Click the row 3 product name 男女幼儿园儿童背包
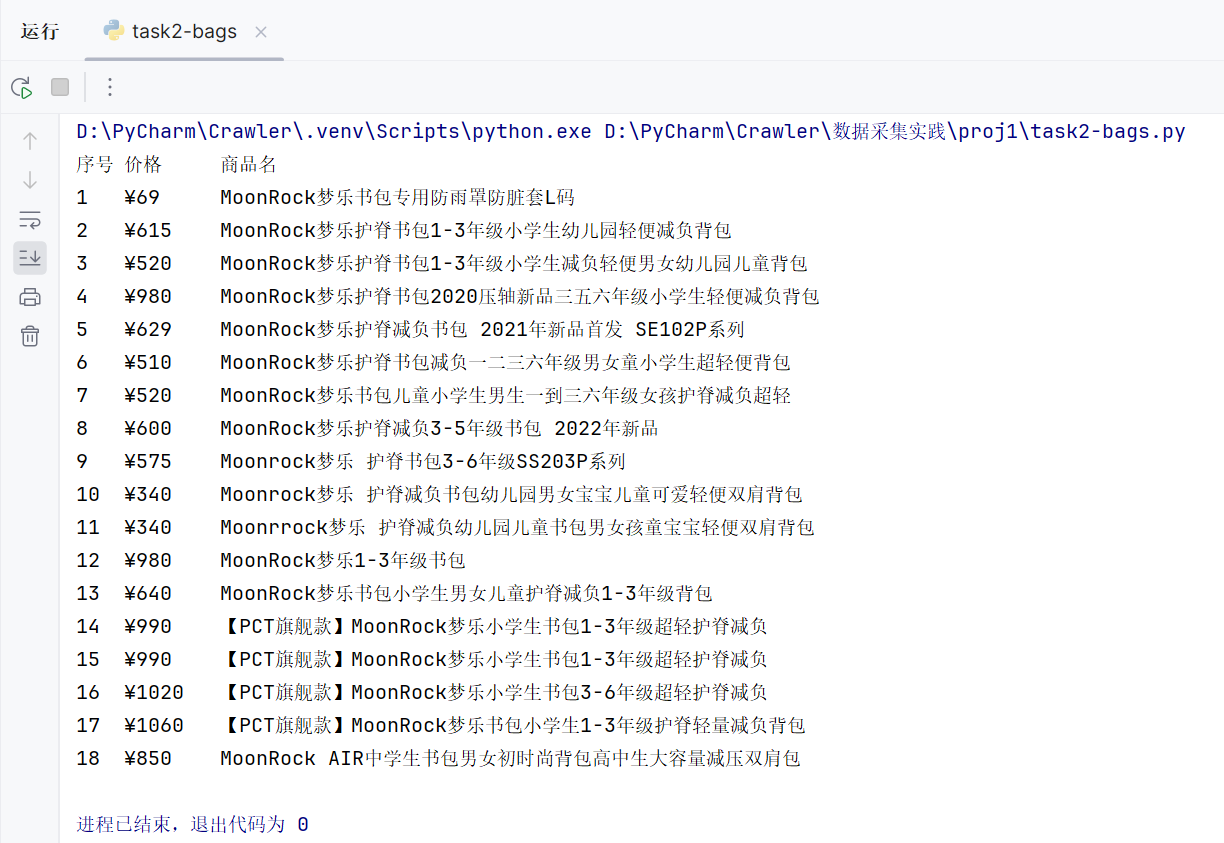 coord(514,263)
